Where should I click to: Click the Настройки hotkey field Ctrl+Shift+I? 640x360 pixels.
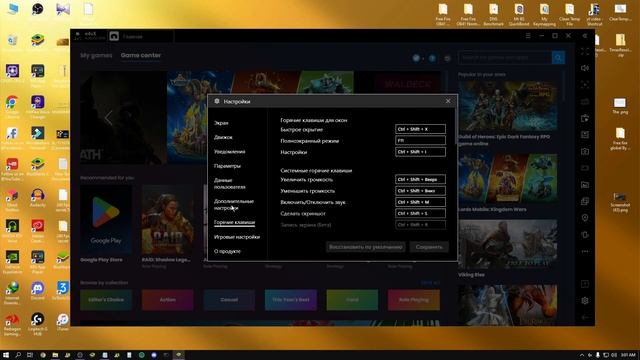pos(420,152)
